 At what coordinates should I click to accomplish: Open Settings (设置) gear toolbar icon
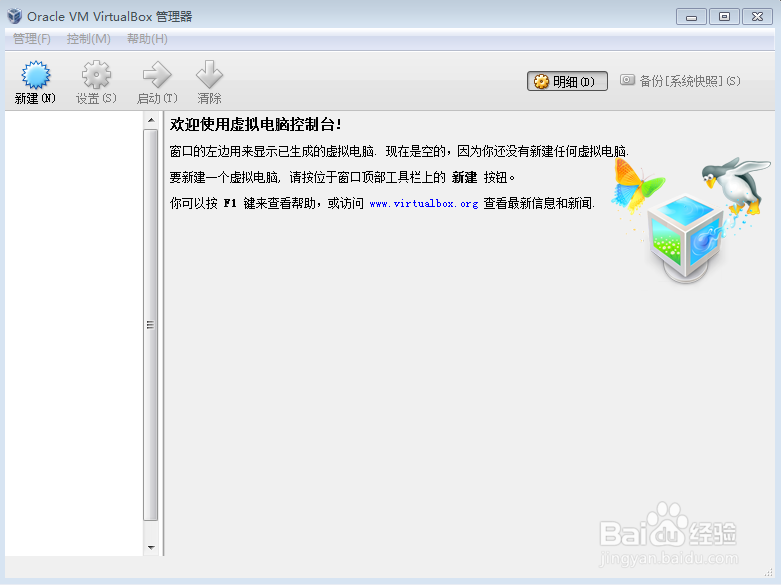96,75
